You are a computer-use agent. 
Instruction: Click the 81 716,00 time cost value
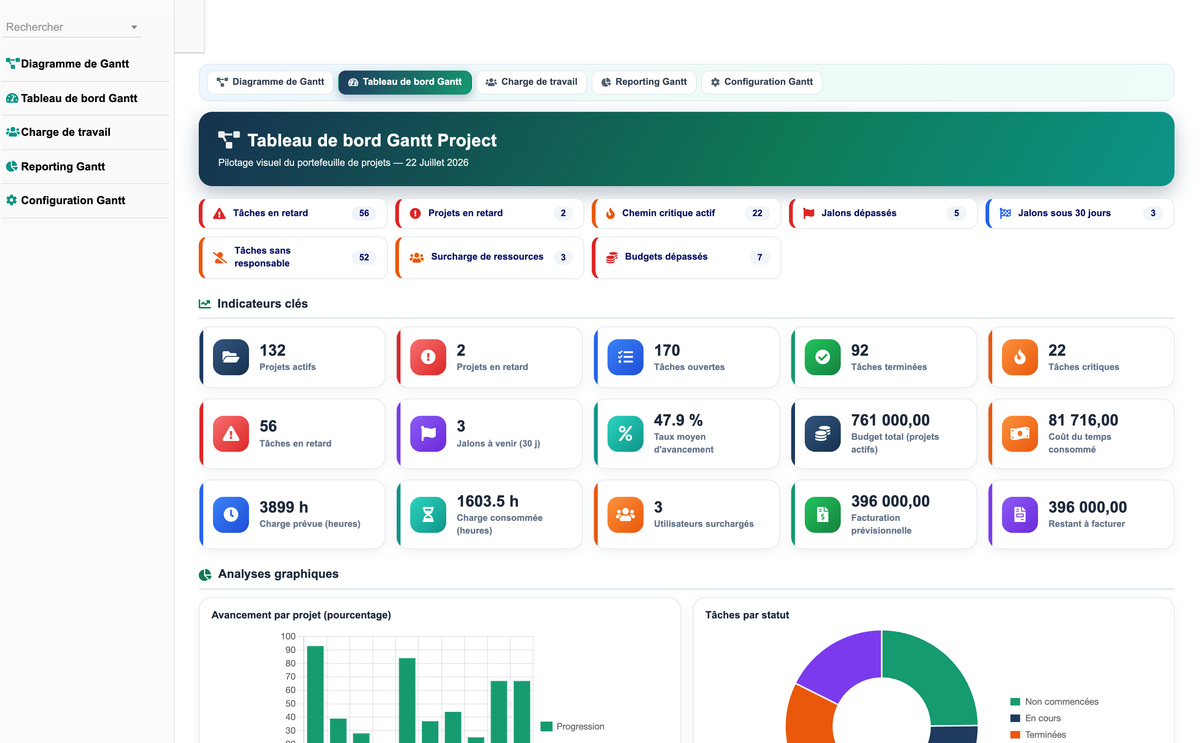(1083, 420)
